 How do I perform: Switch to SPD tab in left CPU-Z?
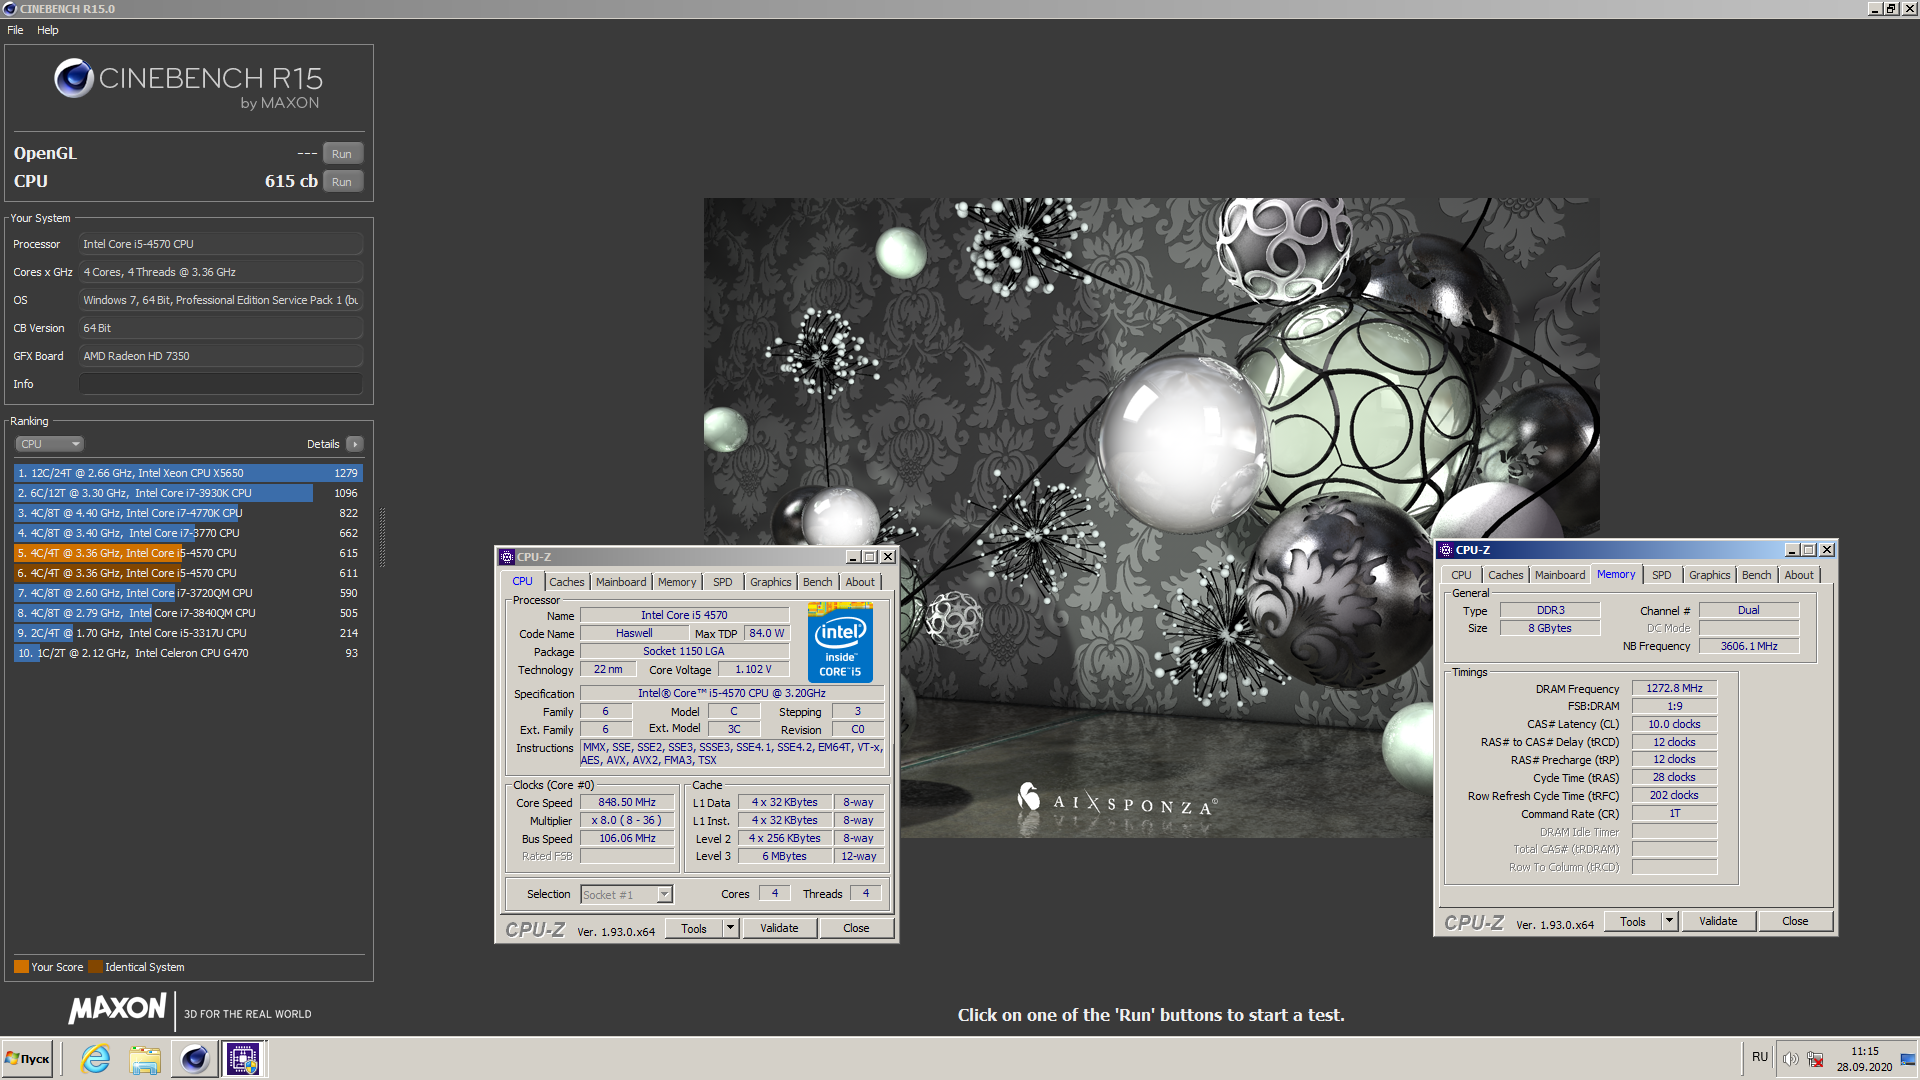pos(723,582)
